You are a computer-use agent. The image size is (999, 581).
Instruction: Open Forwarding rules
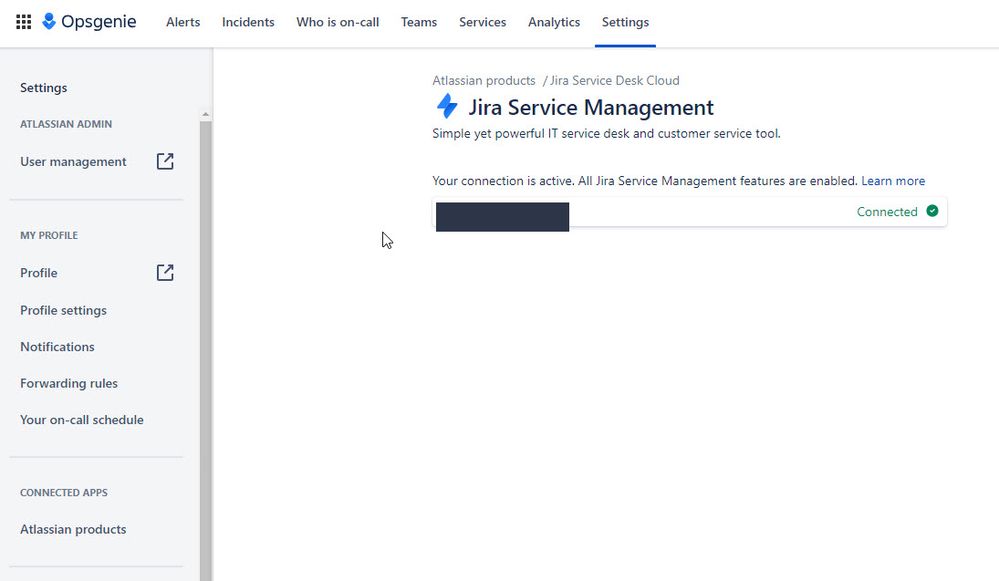[x=69, y=384]
